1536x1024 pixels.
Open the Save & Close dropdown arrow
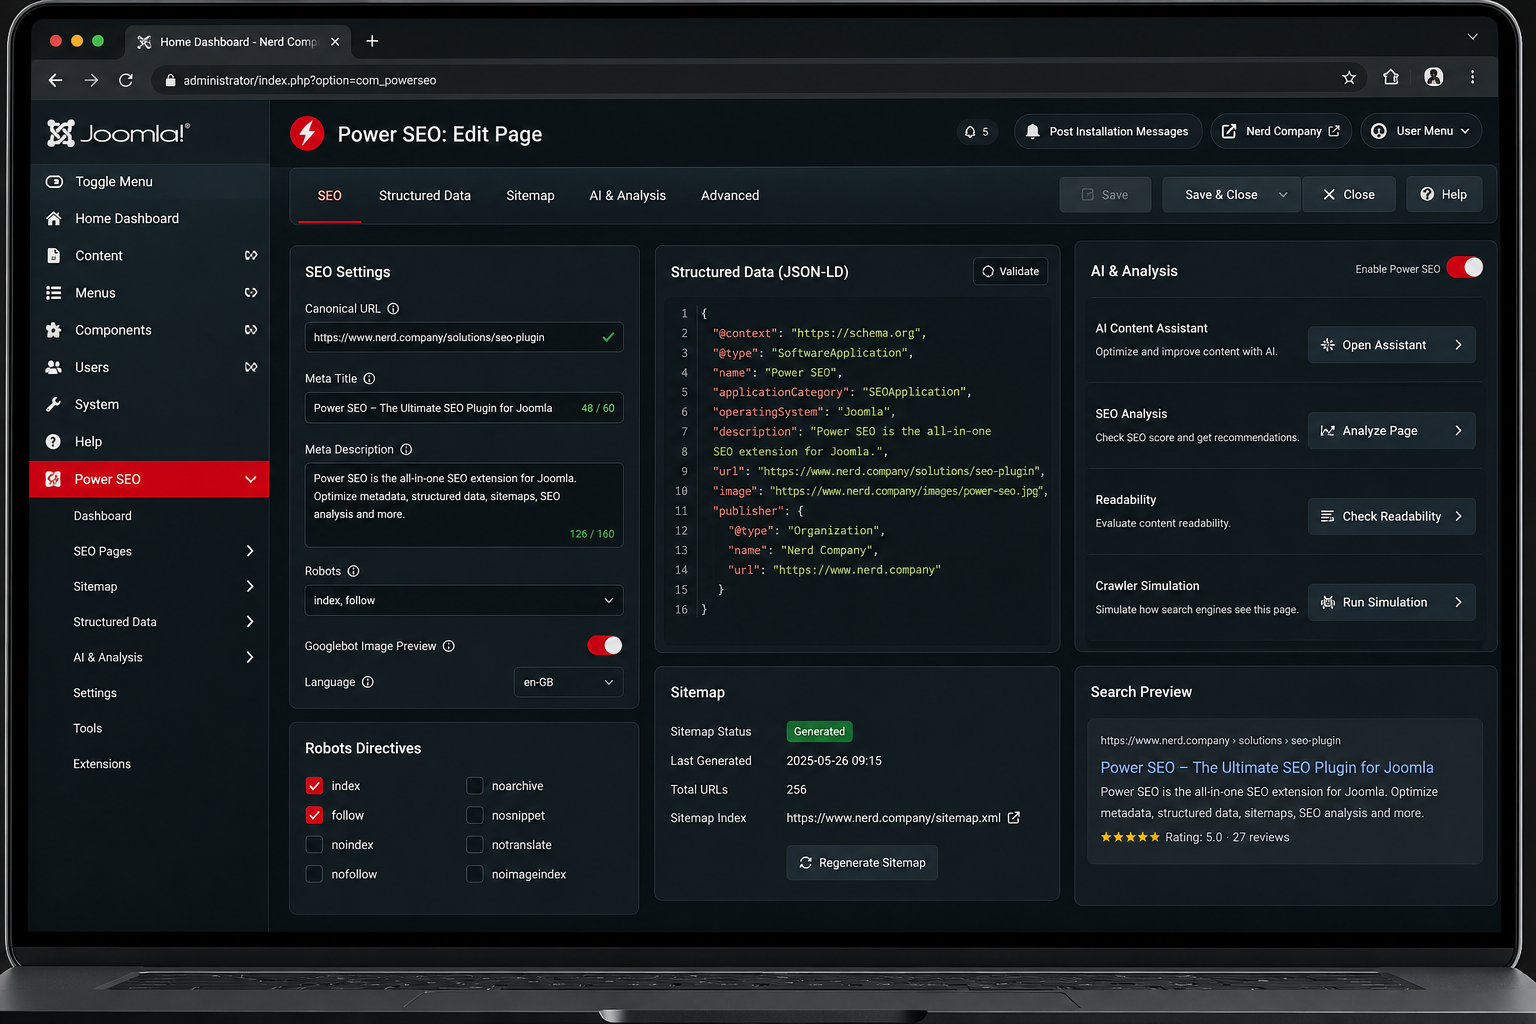point(1283,195)
